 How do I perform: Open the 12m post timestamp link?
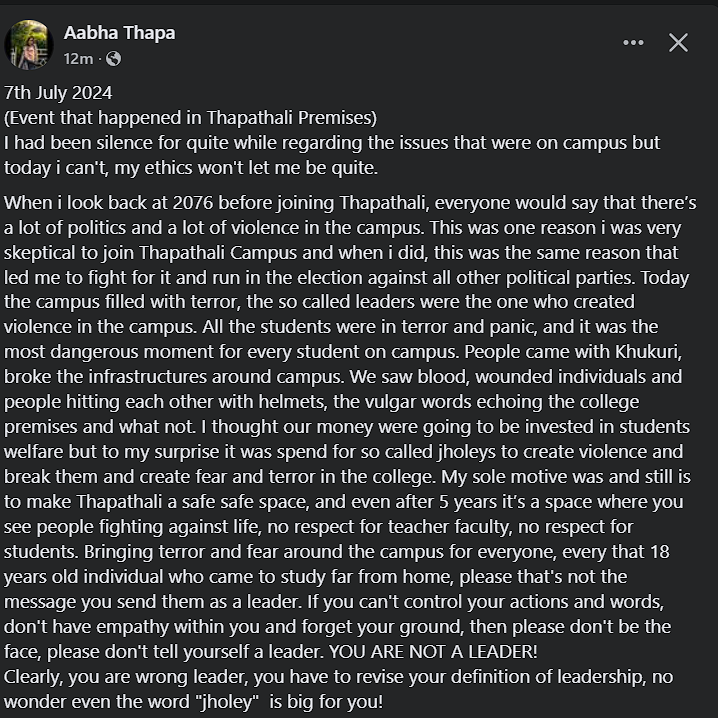78,59
